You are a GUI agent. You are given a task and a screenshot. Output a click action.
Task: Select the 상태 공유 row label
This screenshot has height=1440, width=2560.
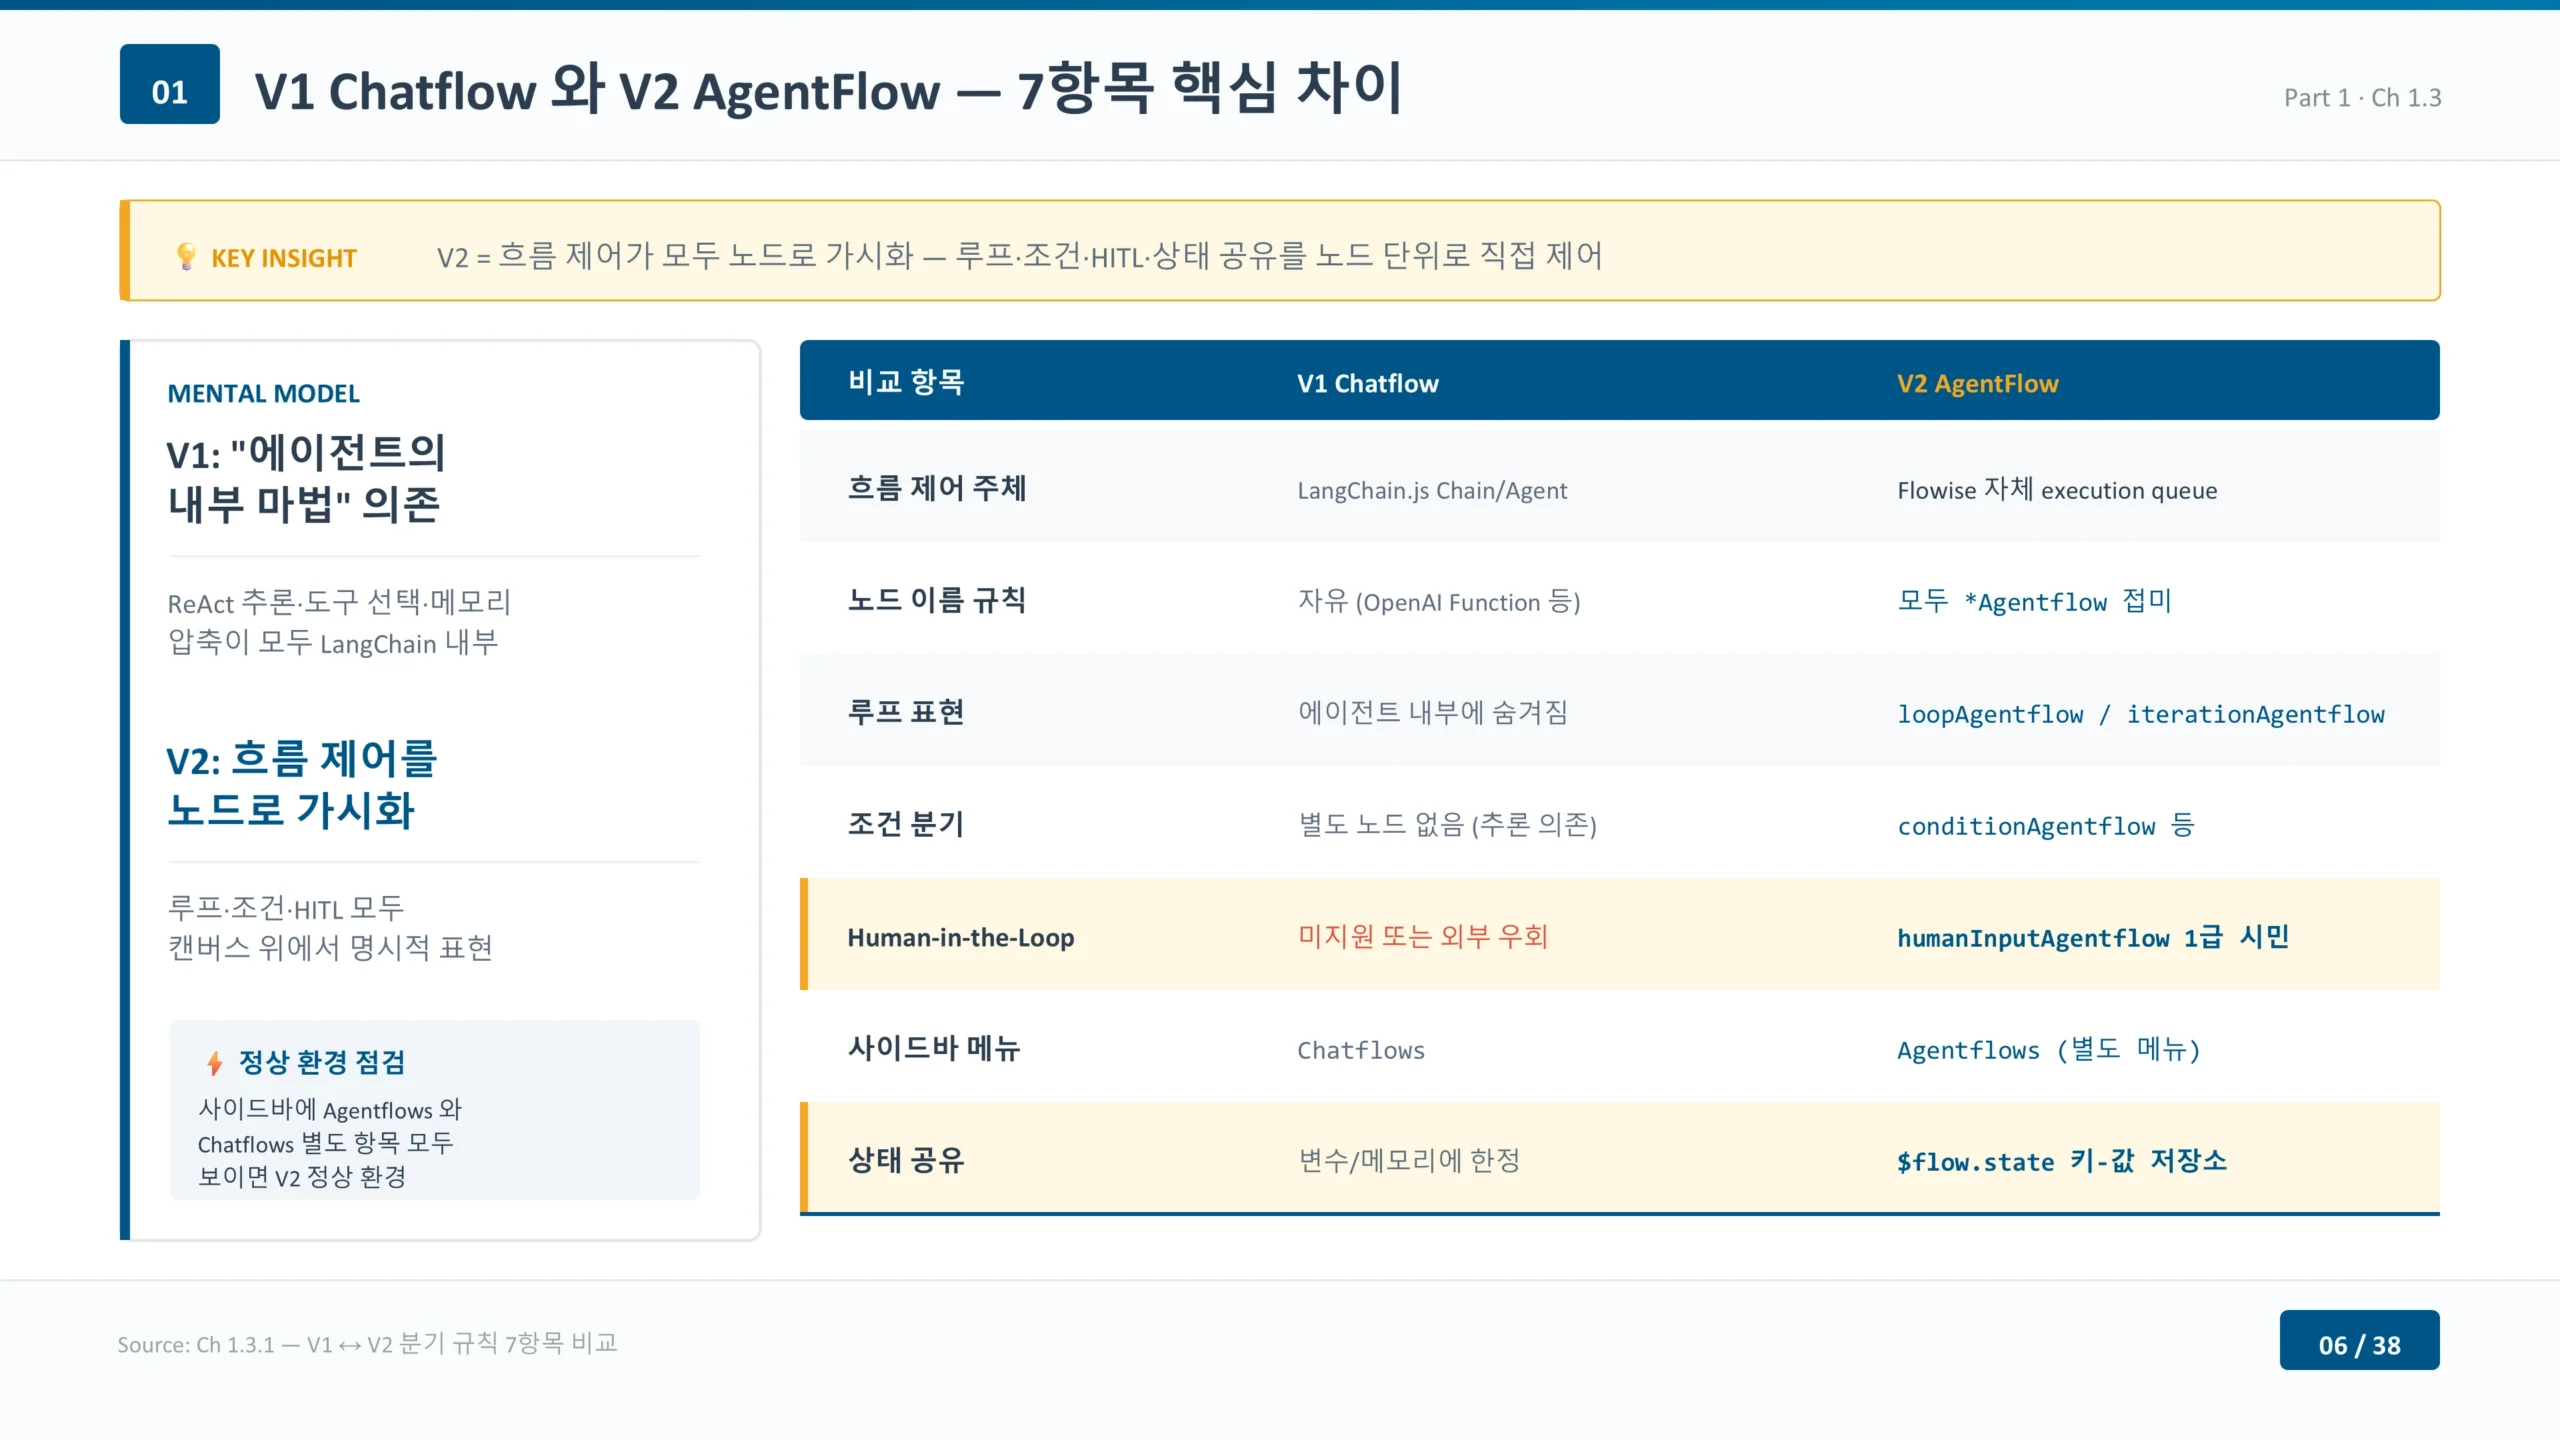[906, 1160]
